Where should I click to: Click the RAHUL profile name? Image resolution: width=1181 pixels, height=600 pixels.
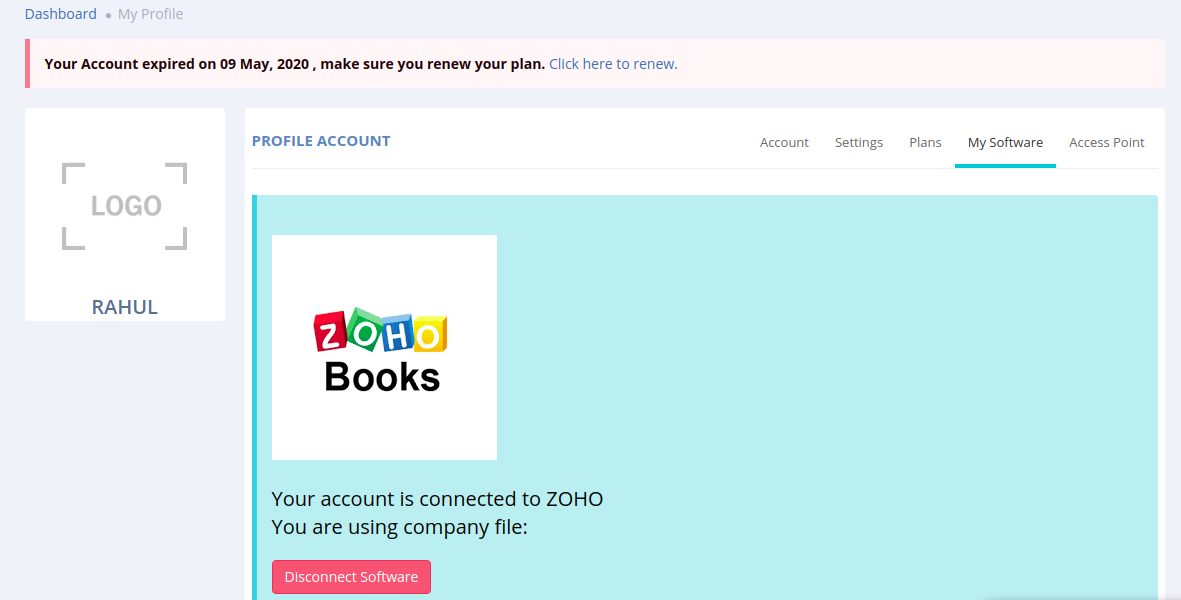124,307
